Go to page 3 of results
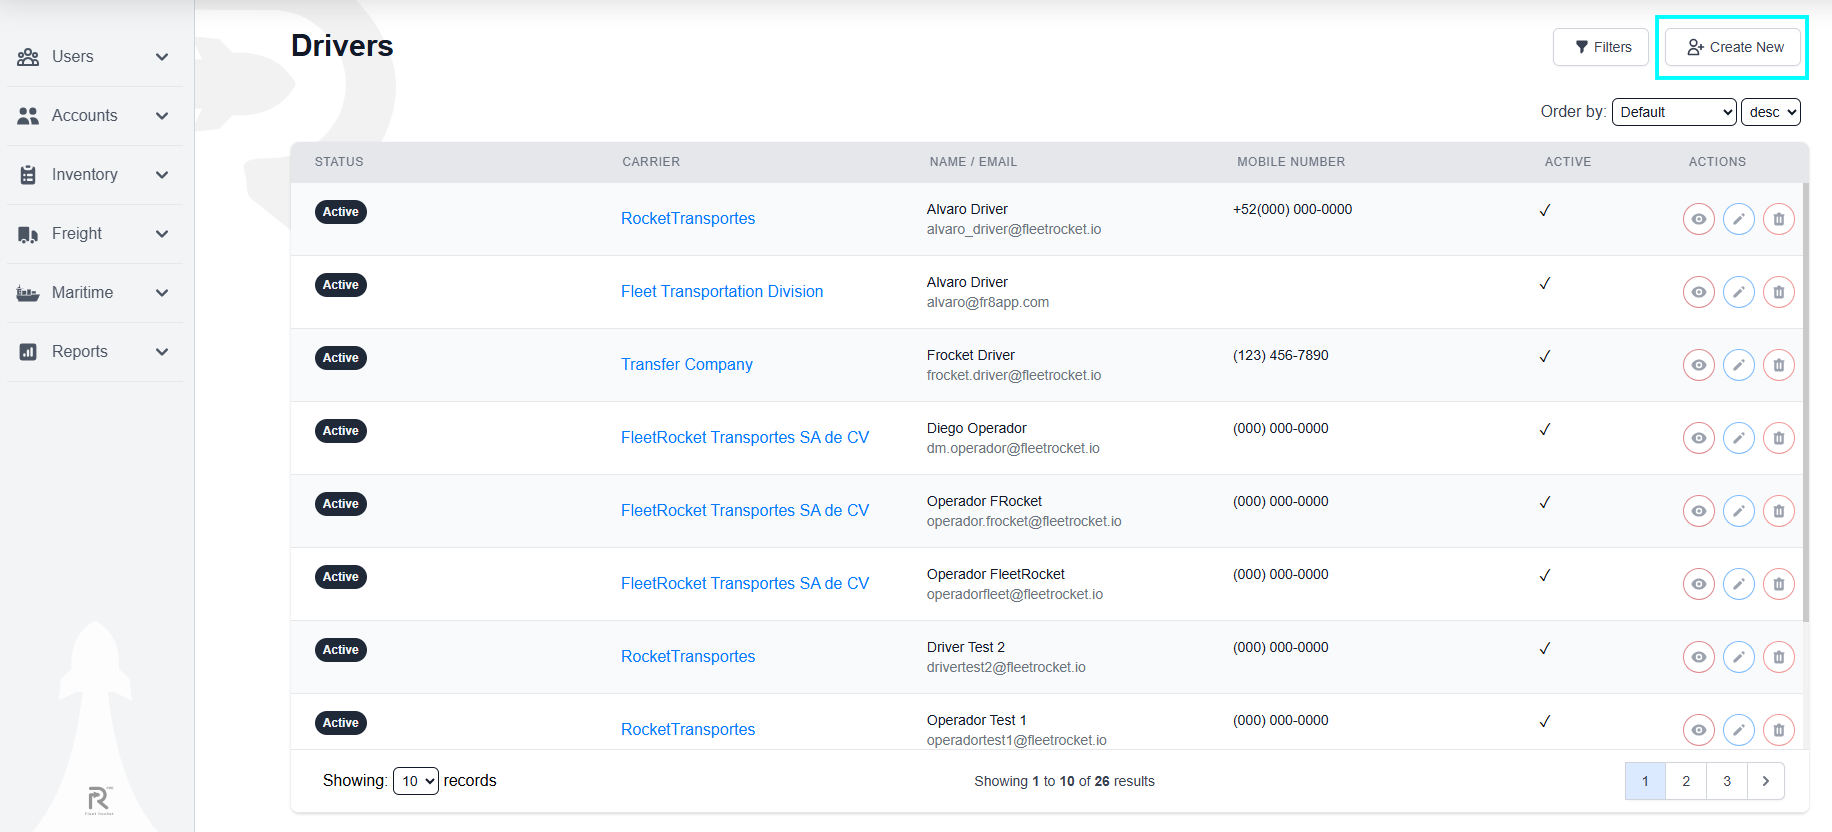The image size is (1832, 832). pos(1727,781)
